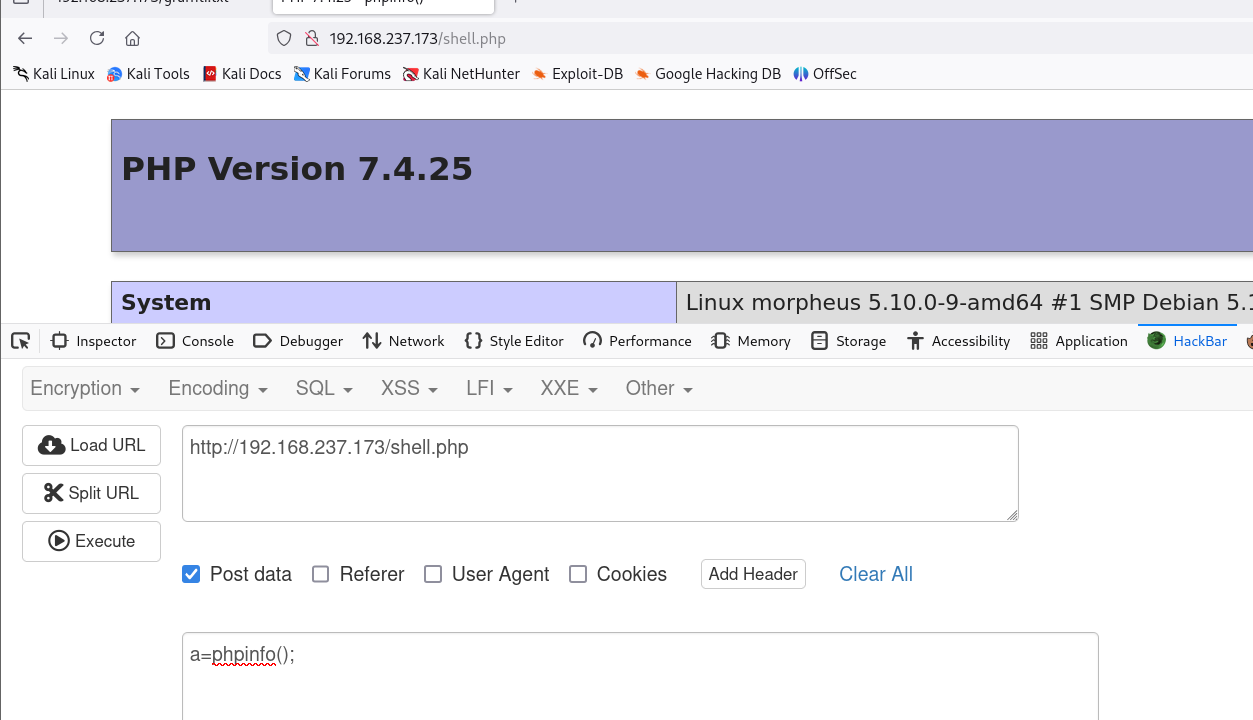The height and width of the screenshot is (720, 1253).
Task: Click the browser forward arrow
Action: (x=61, y=38)
